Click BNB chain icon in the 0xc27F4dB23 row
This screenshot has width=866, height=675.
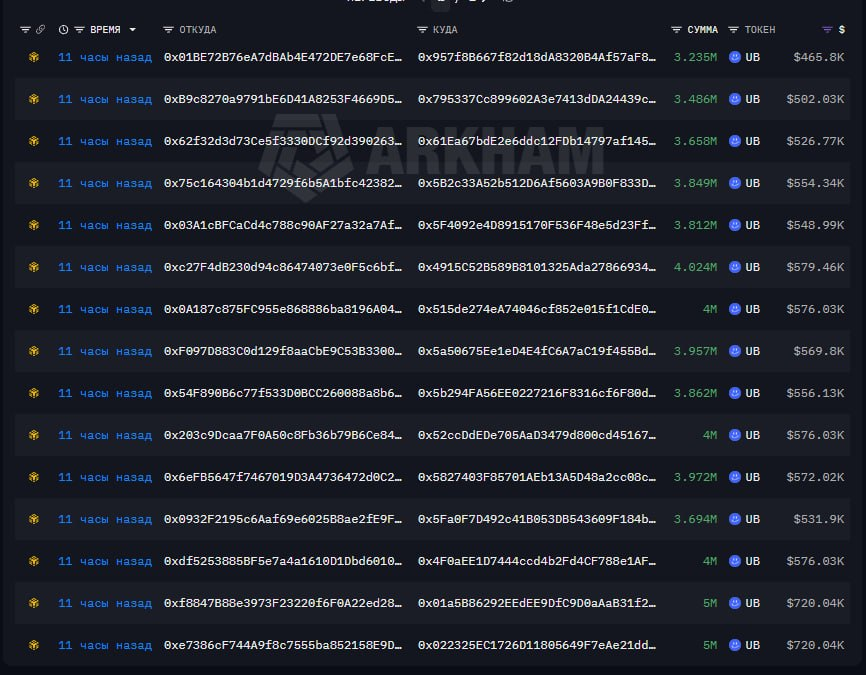[34, 267]
